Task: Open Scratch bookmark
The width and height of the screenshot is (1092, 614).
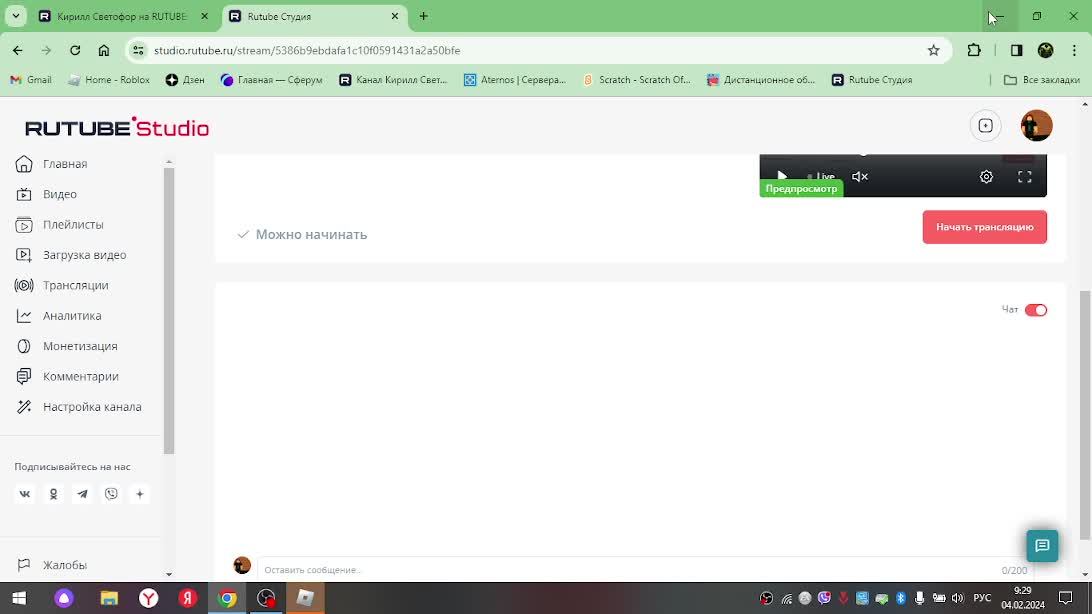Action: coord(637,80)
